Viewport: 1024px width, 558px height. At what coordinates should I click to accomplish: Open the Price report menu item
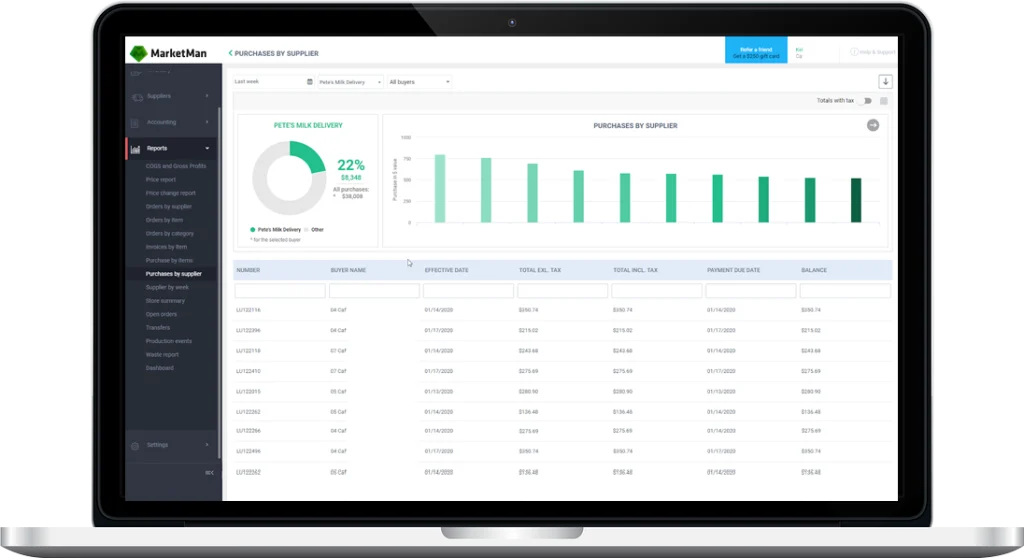tap(161, 180)
